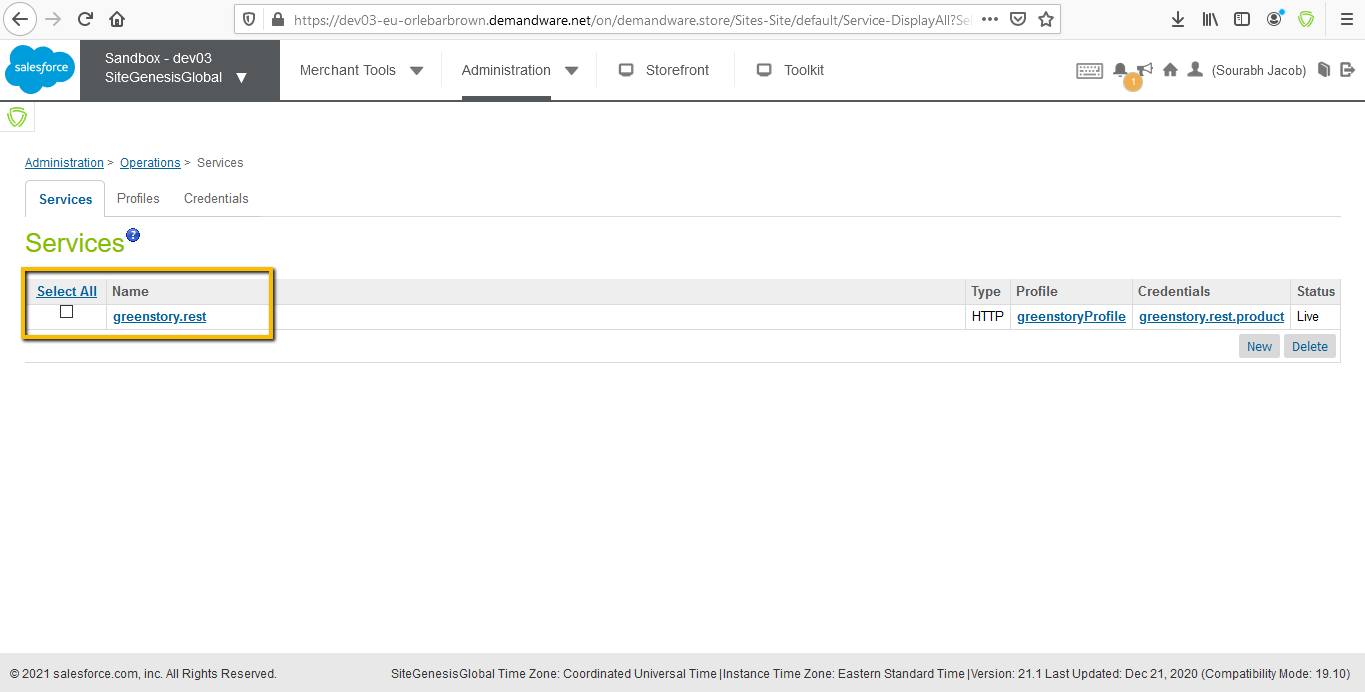The height and width of the screenshot is (692, 1365).
Task: Open the greenstoryProfile link
Action: 1071,317
